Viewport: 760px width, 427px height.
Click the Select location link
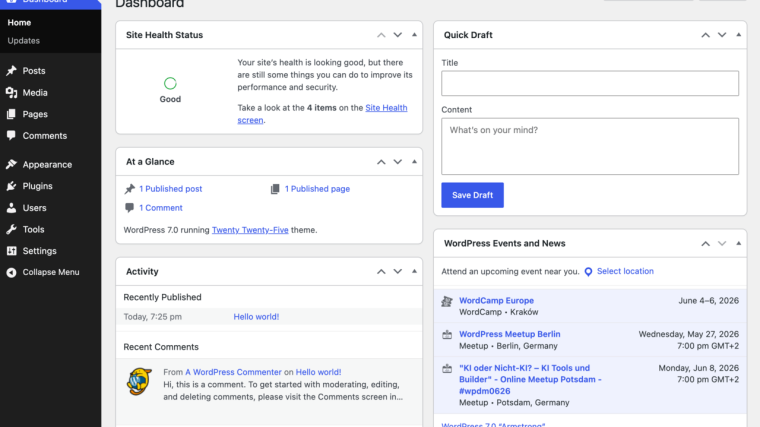pyautogui.click(x=625, y=271)
